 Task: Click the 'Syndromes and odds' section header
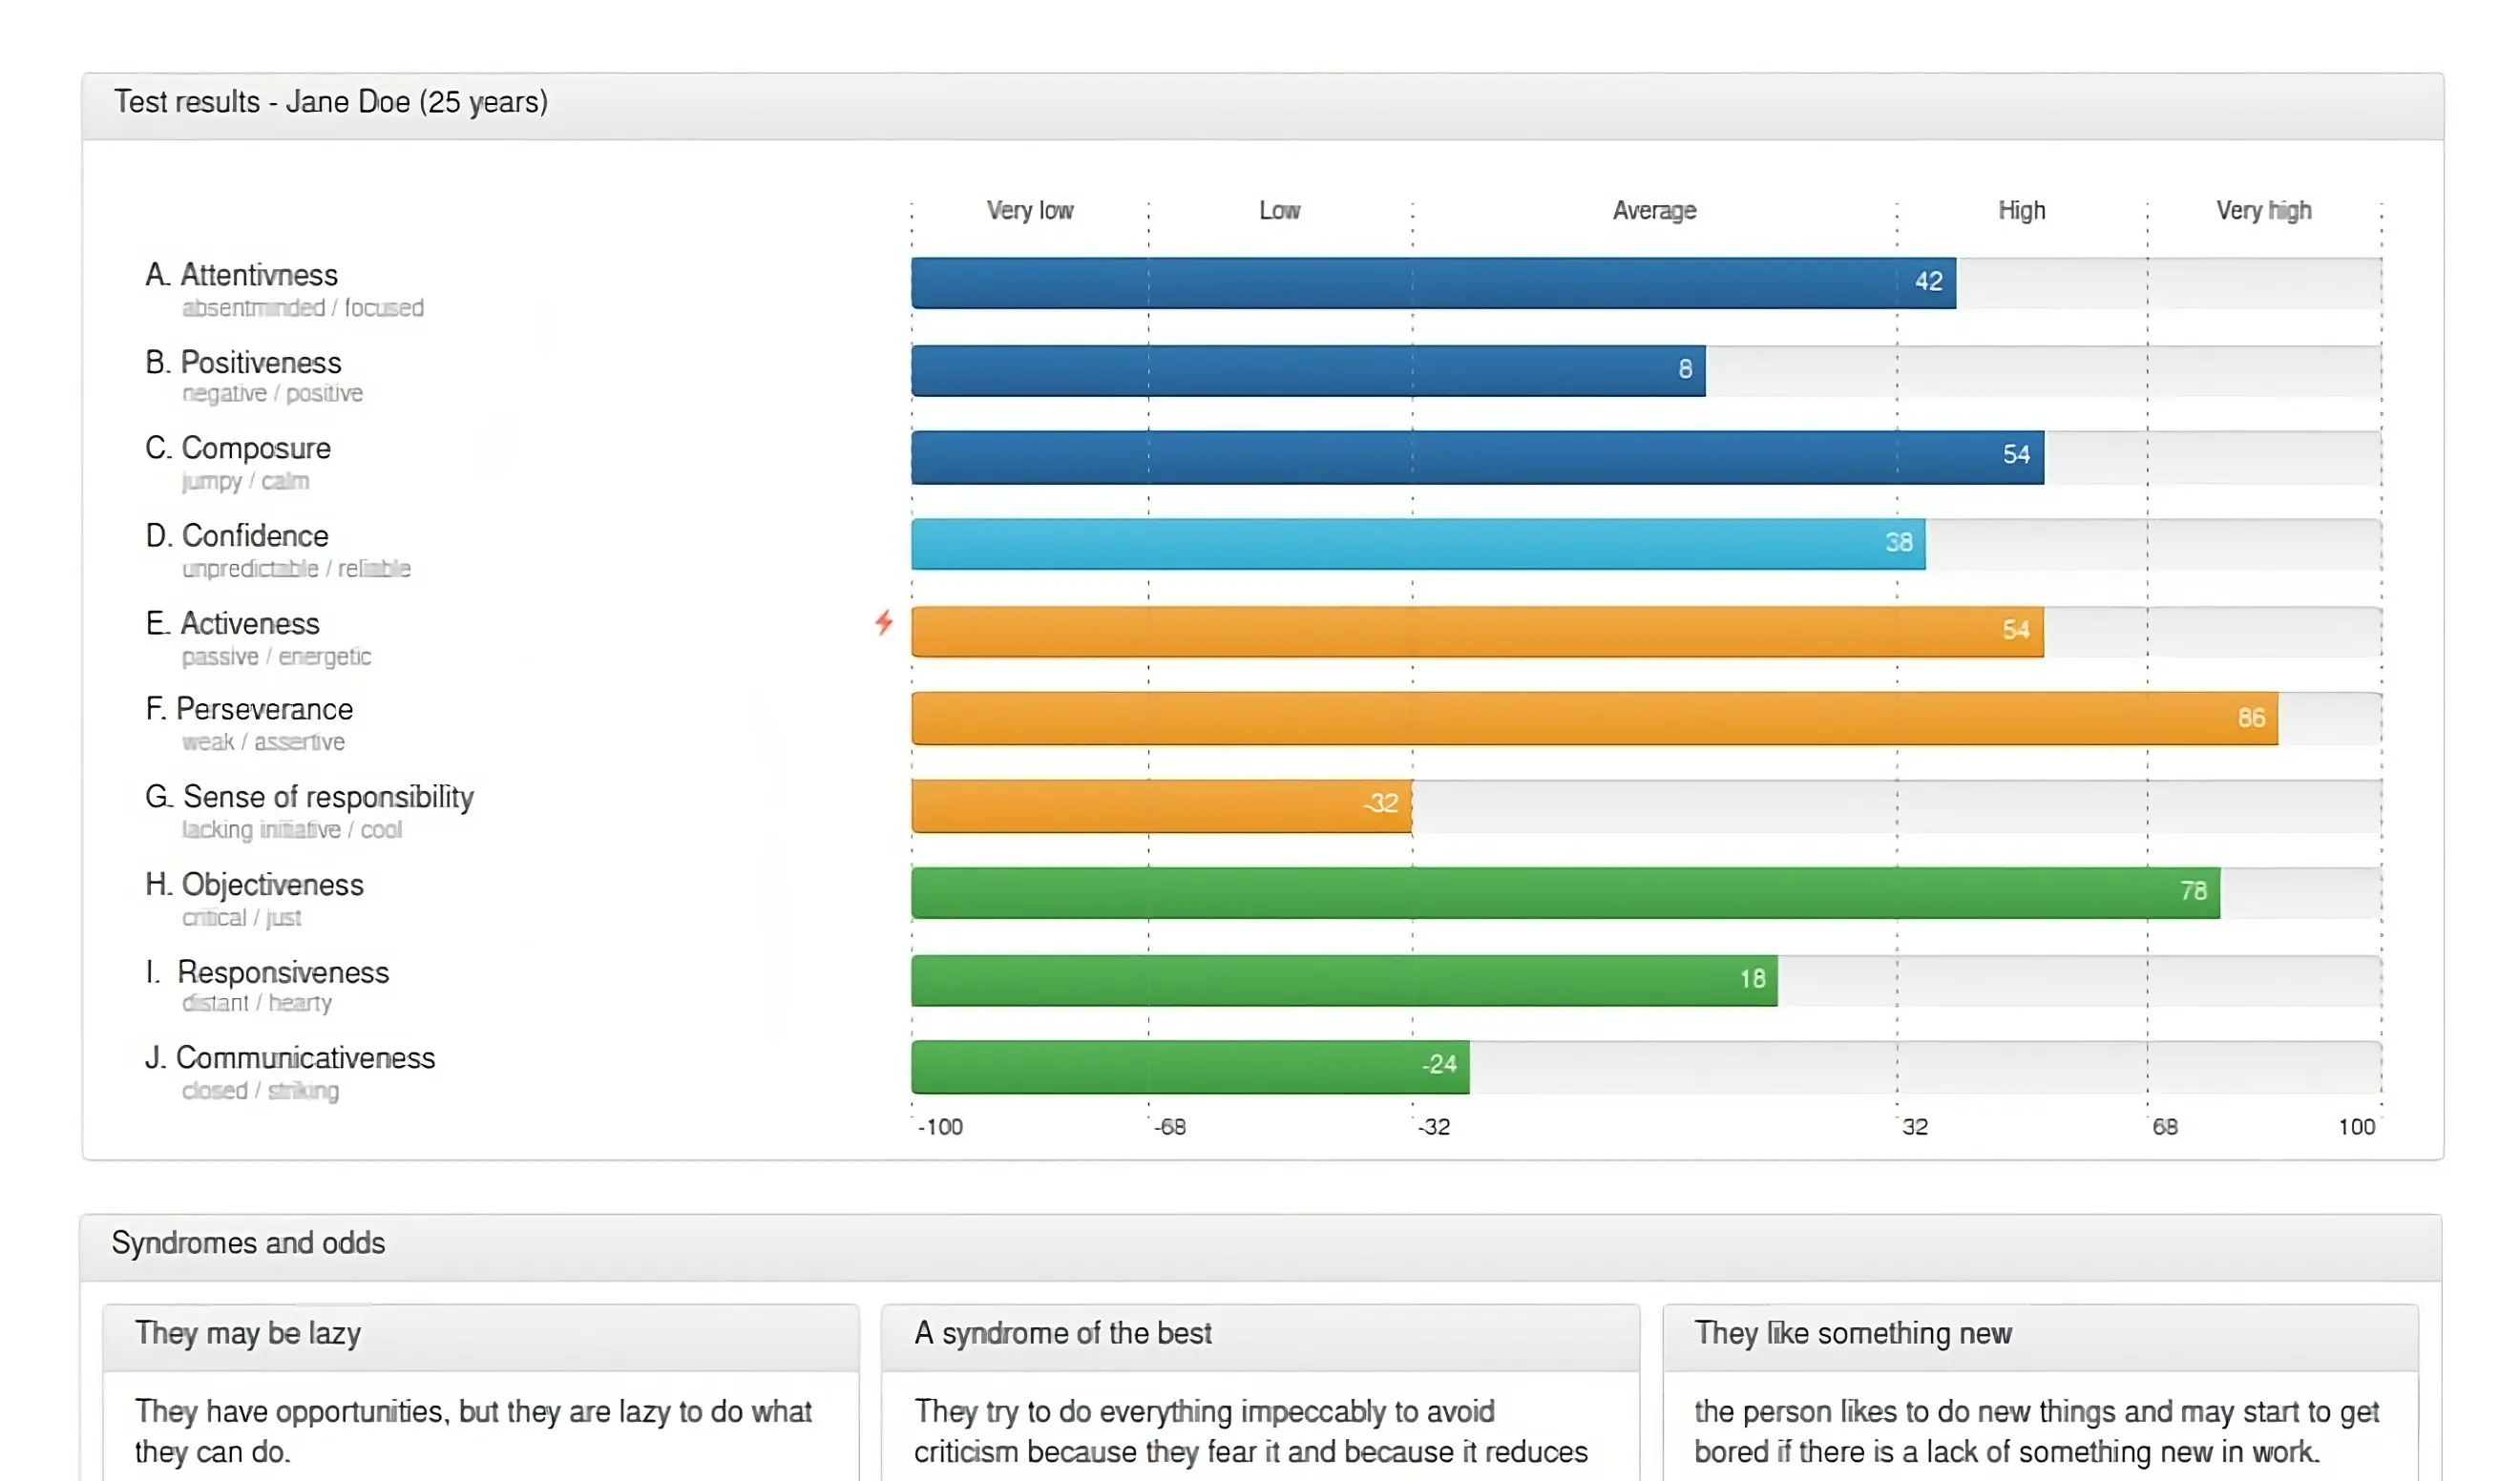coord(248,1243)
